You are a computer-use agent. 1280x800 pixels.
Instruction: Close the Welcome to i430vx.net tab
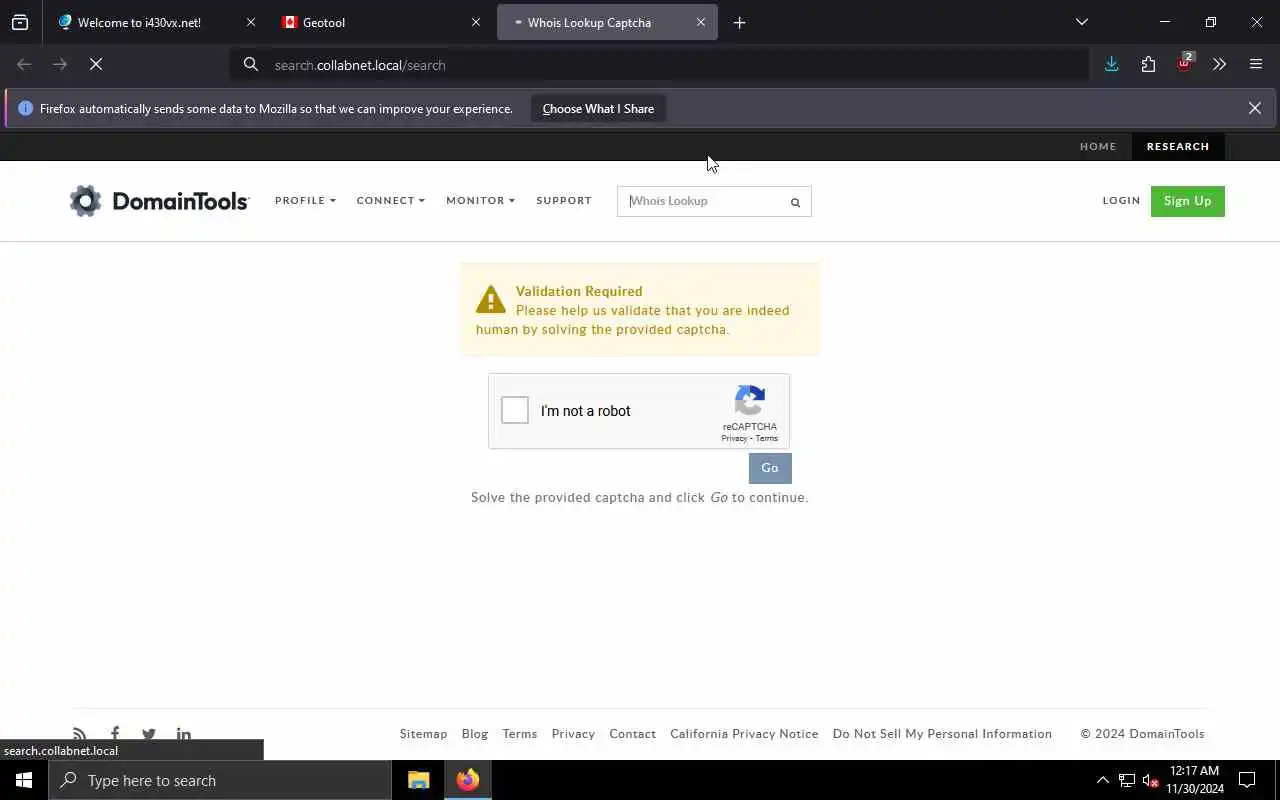point(250,22)
